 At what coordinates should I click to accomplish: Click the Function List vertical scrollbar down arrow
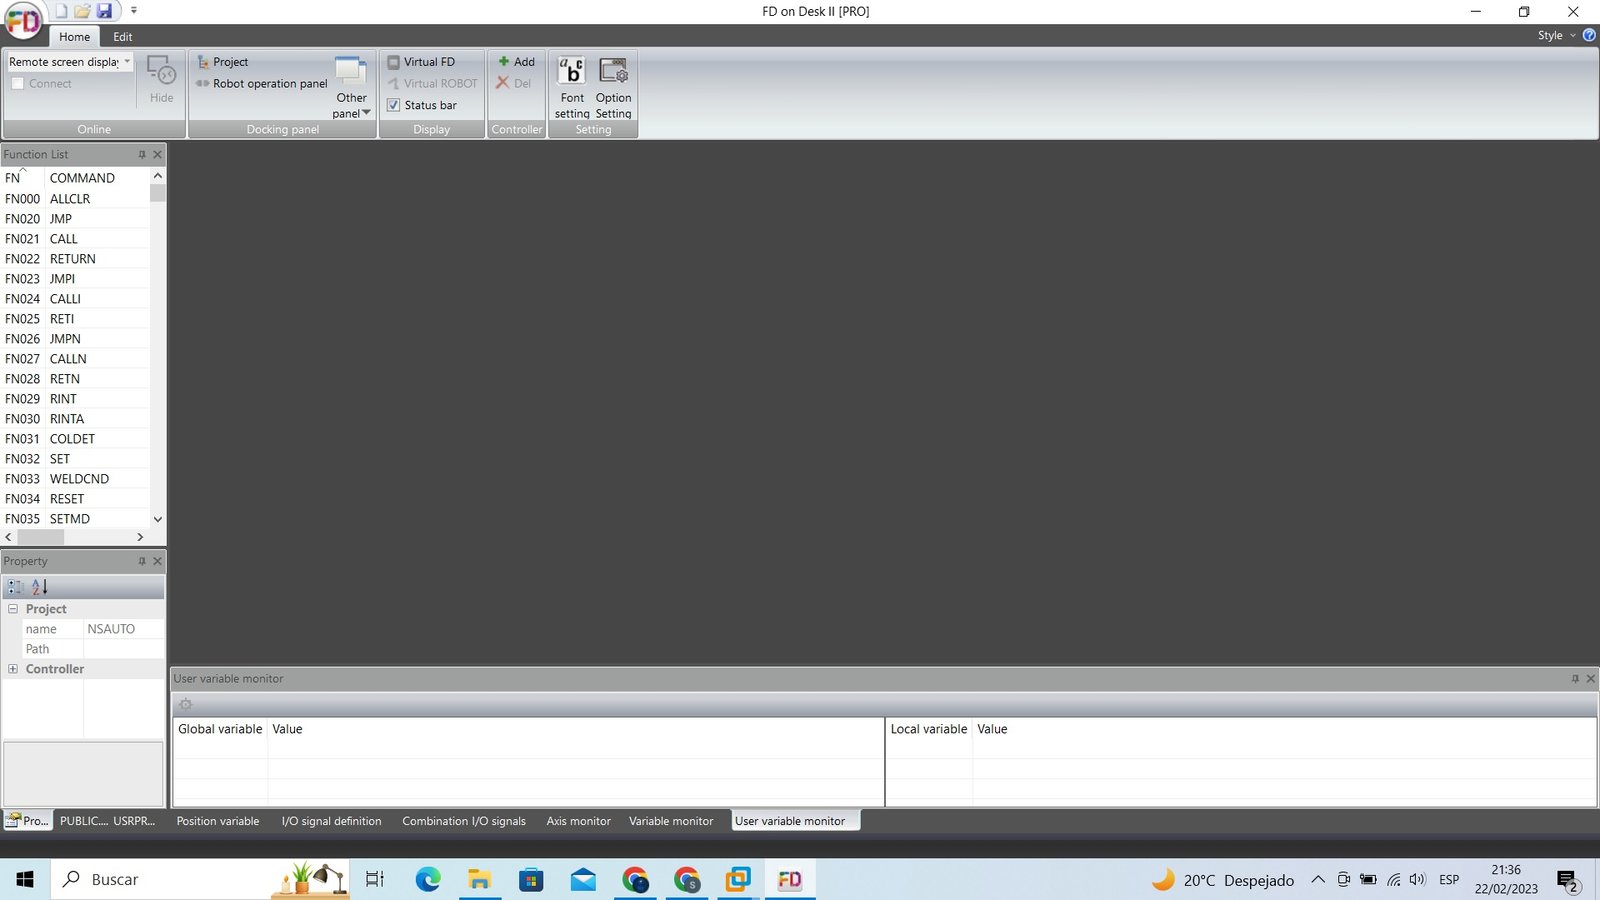(157, 519)
